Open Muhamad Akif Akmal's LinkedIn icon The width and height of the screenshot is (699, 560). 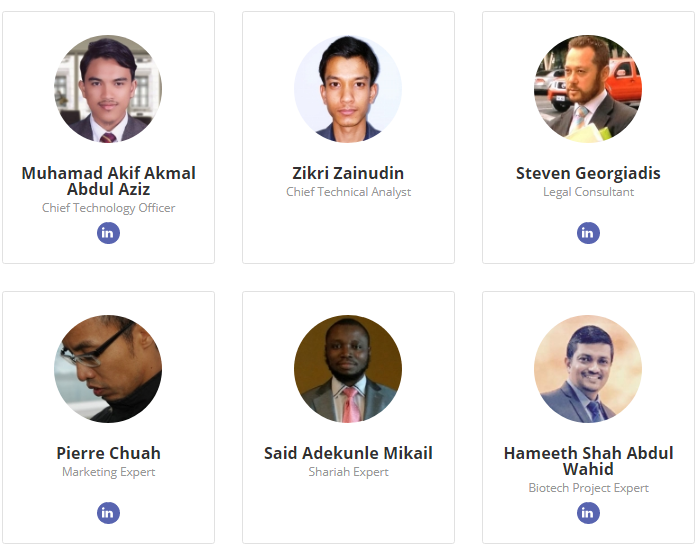pyautogui.click(x=108, y=233)
